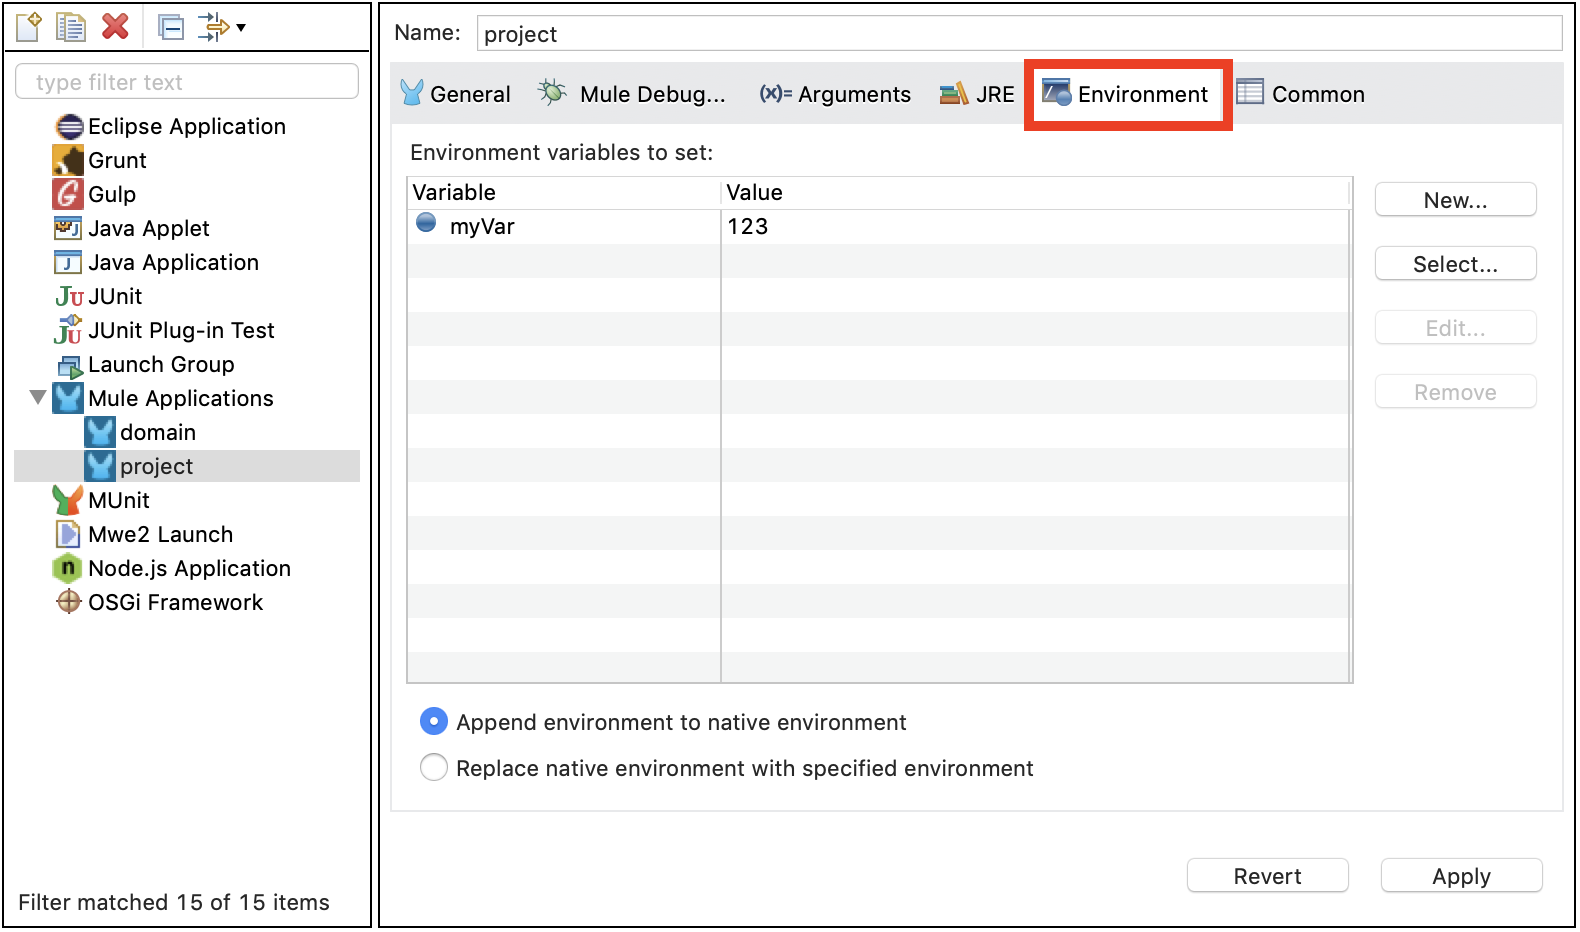
Task: Go to the Common tab
Action: pyautogui.click(x=1301, y=94)
